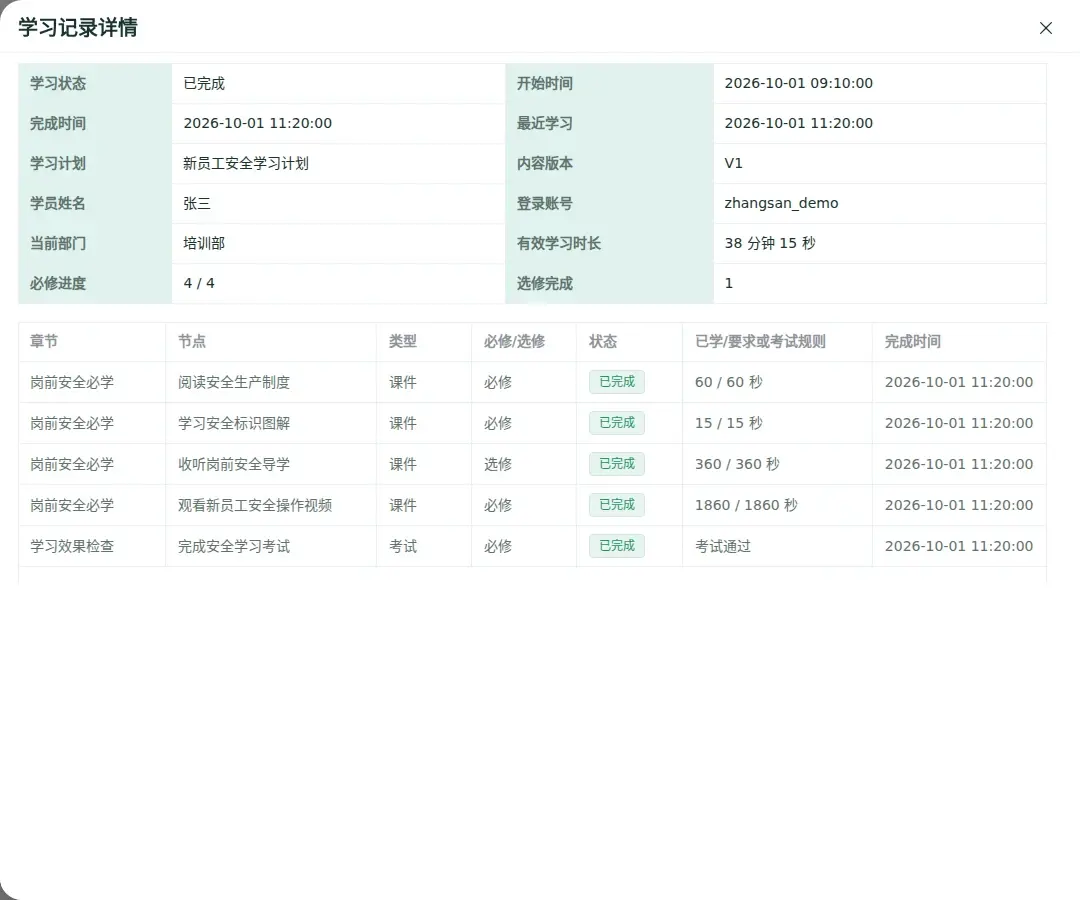
Task: Click 已完成 tag in 完成安全学习考试 row
Action: click(617, 545)
